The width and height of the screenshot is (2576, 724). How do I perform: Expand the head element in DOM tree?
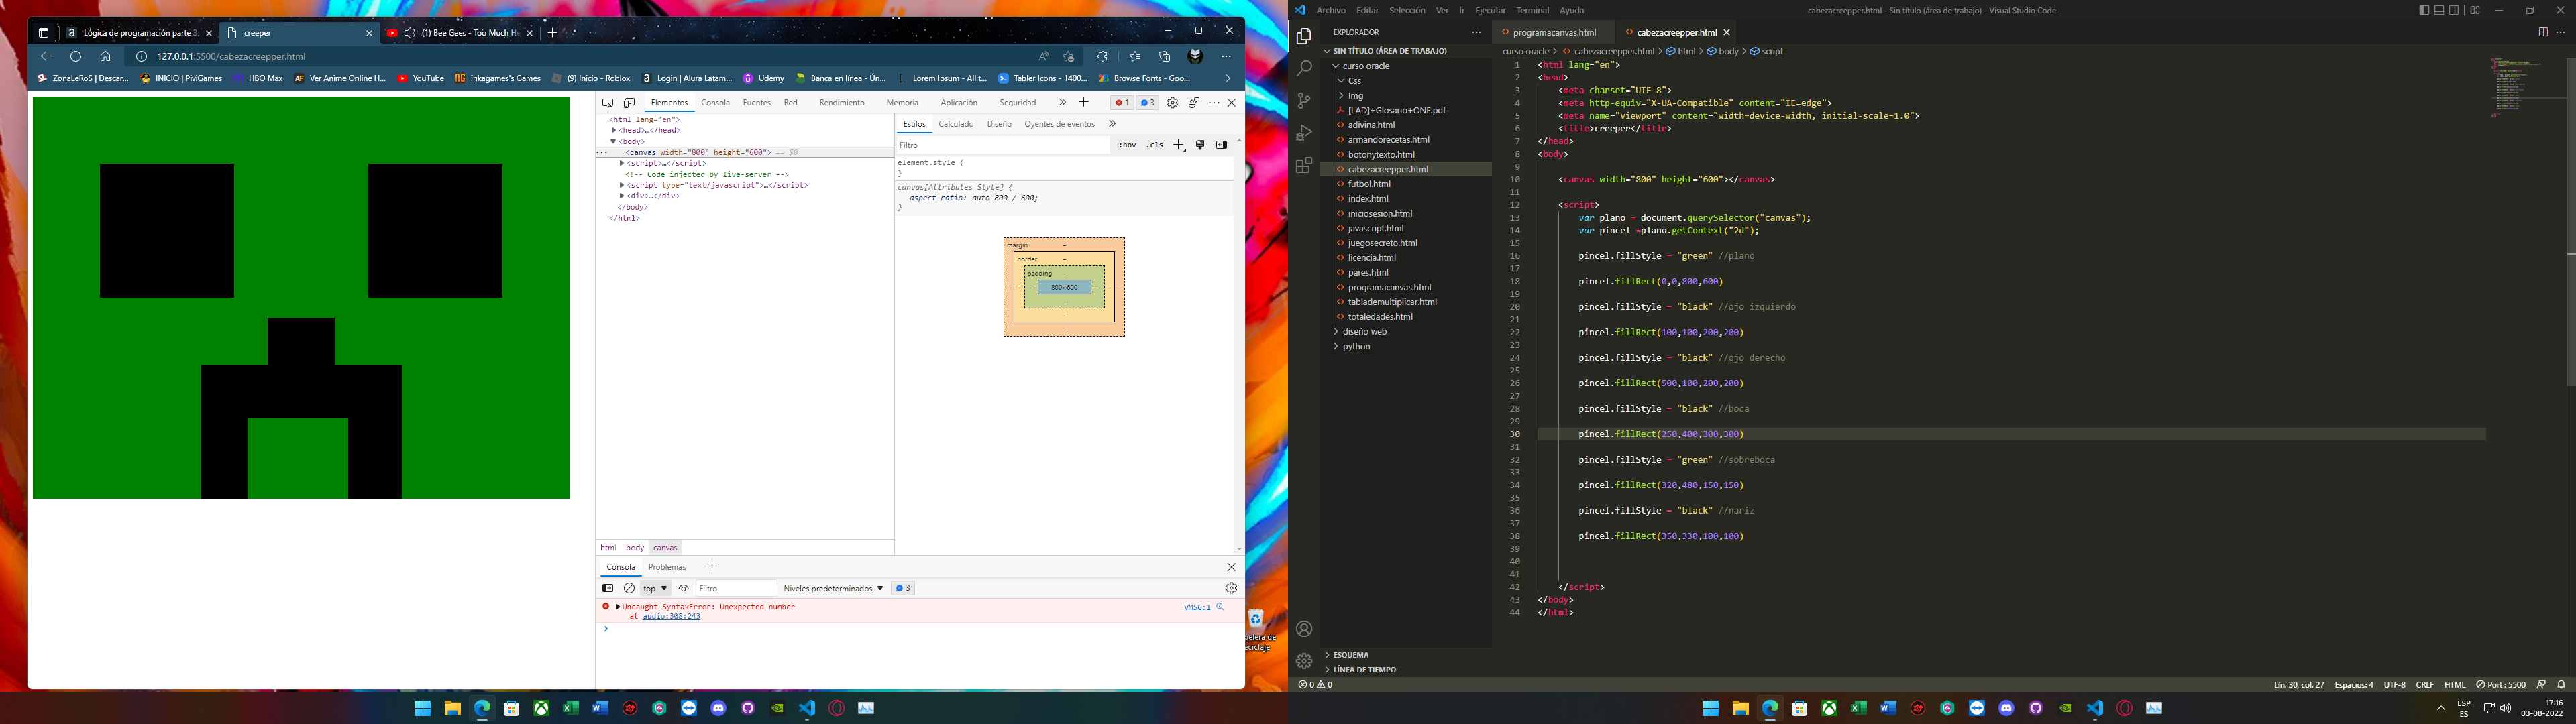614,130
